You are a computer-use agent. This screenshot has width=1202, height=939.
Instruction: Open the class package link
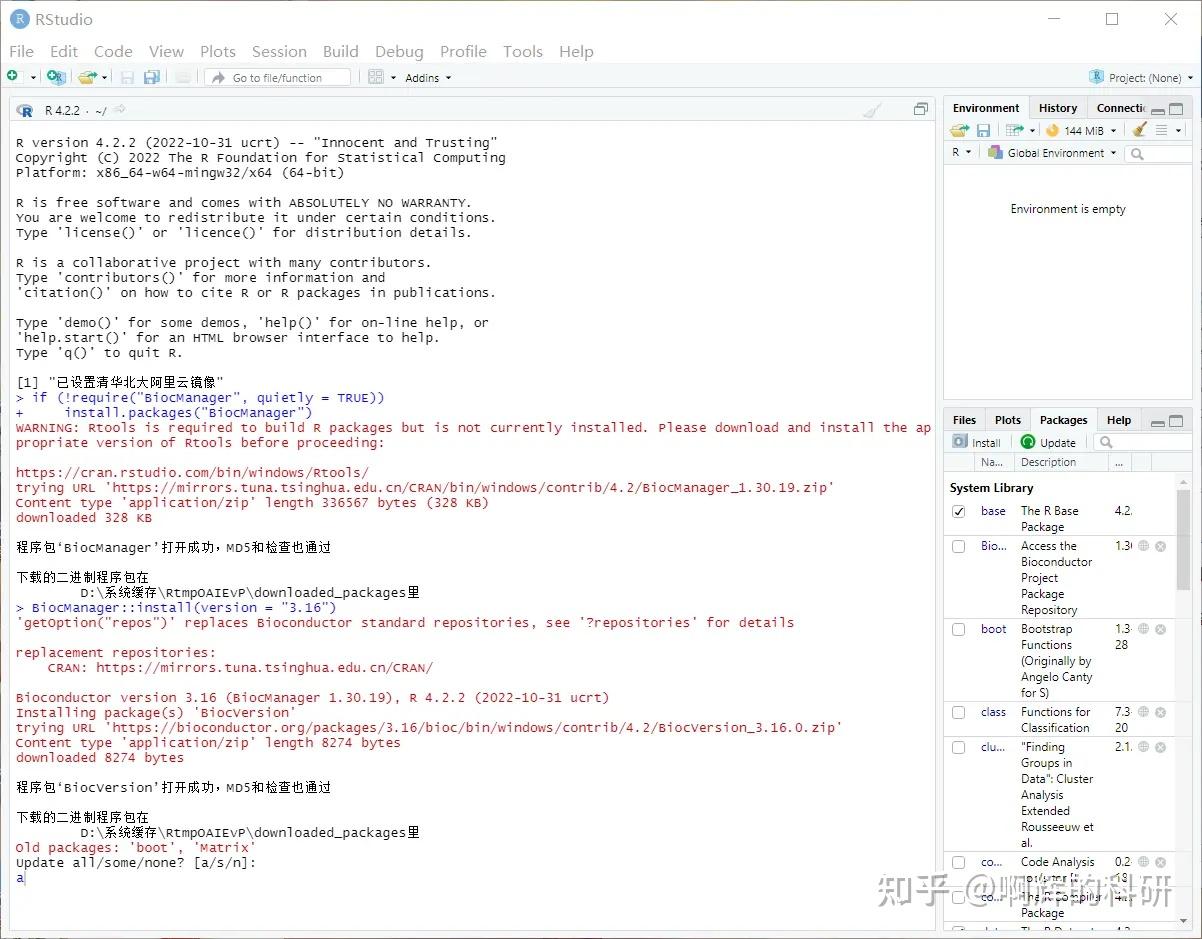993,712
